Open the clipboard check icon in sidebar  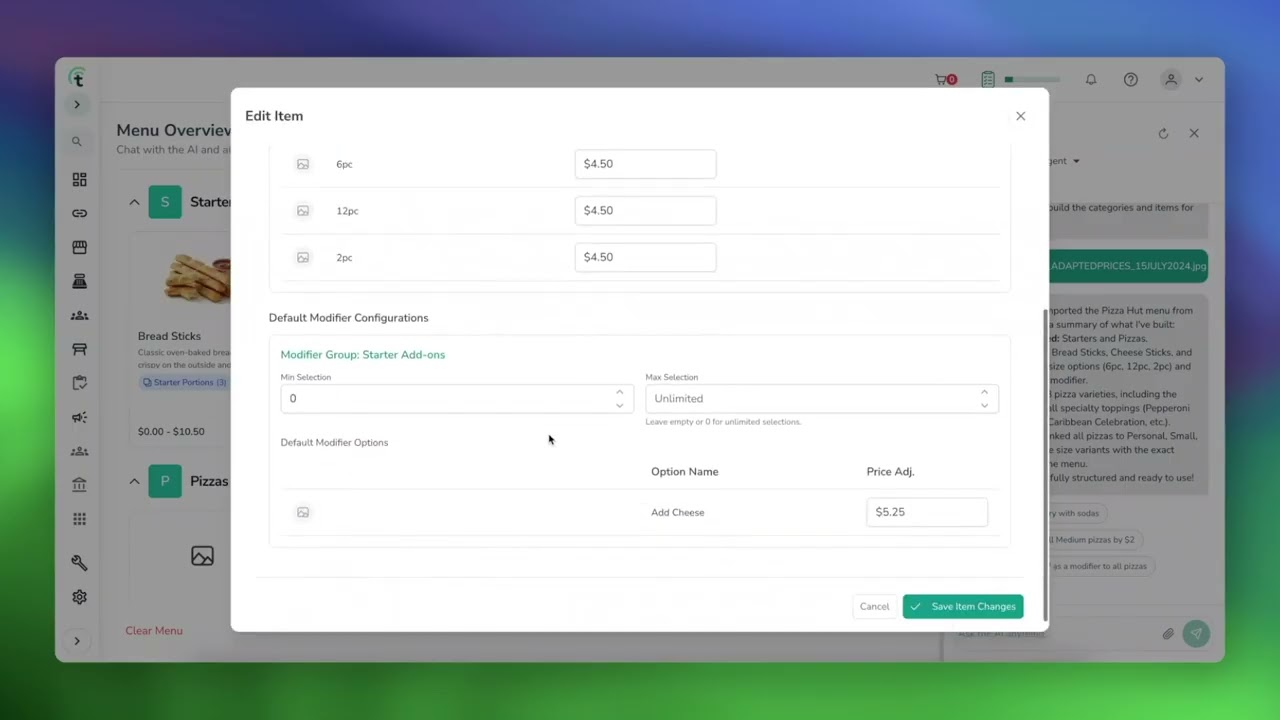click(x=79, y=383)
